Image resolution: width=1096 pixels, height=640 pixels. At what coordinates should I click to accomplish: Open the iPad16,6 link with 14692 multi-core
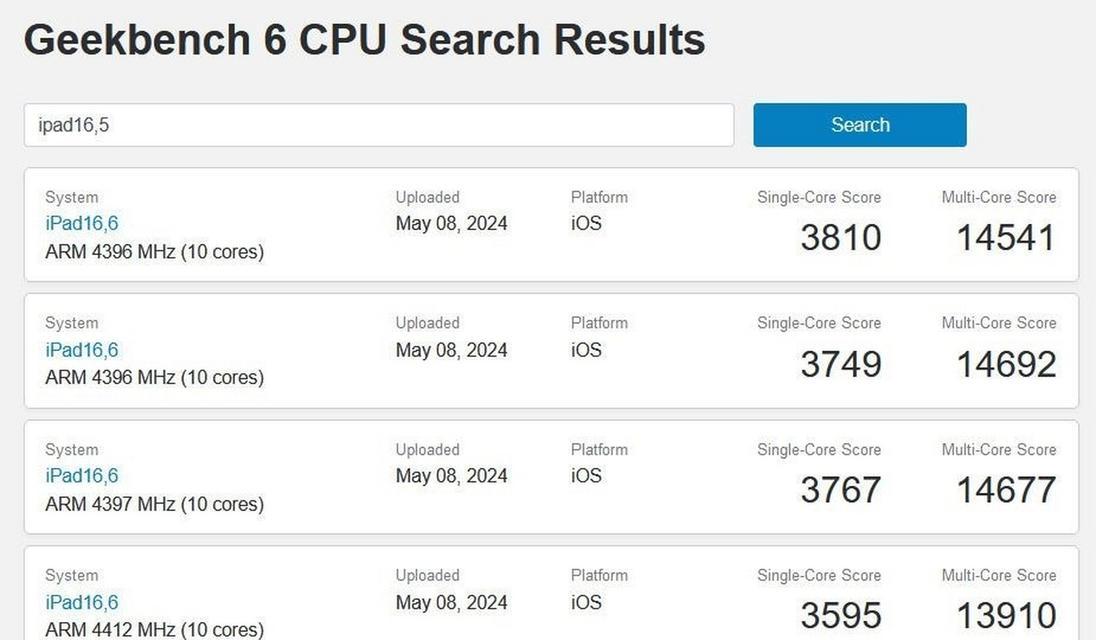pos(82,350)
